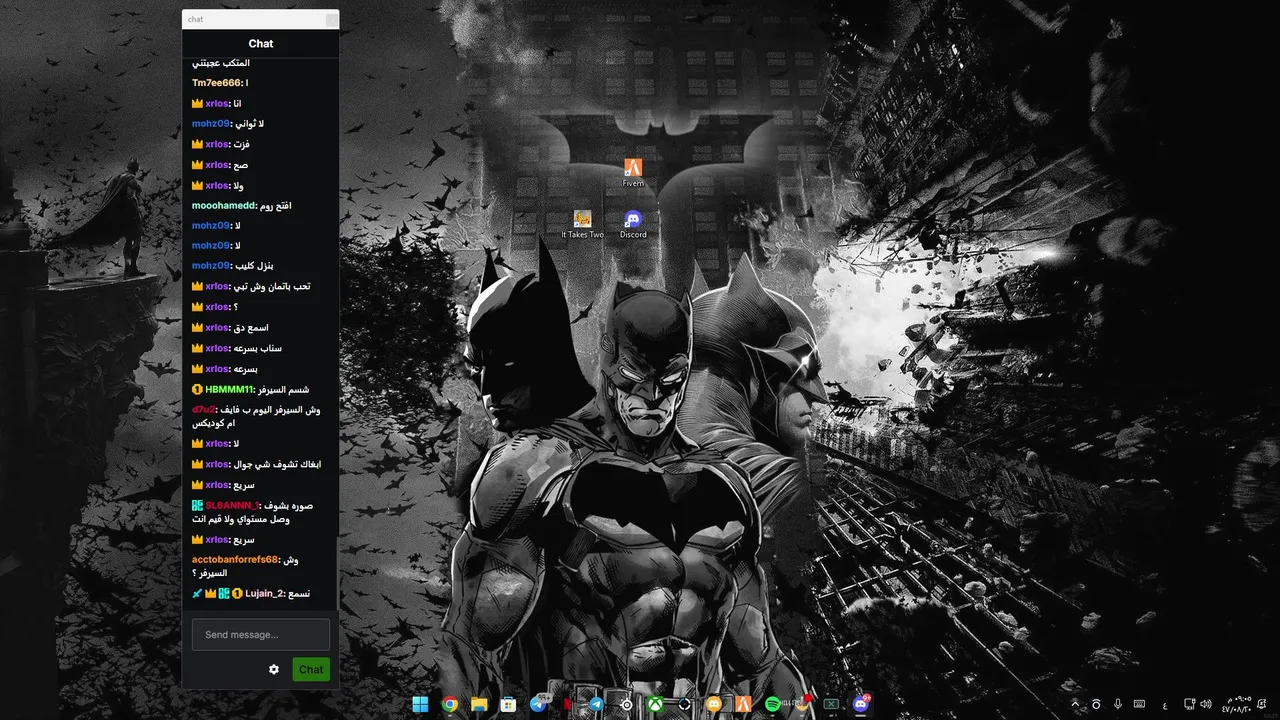Click the HBMMM11 message 'شسم السيرفر'
This screenshot has width=1280, height=720.
[x=283, y=390]
